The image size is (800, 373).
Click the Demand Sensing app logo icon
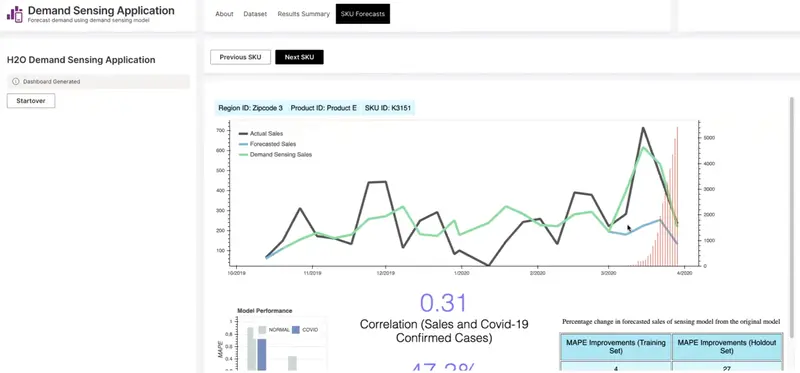click(x=15, y=14)
